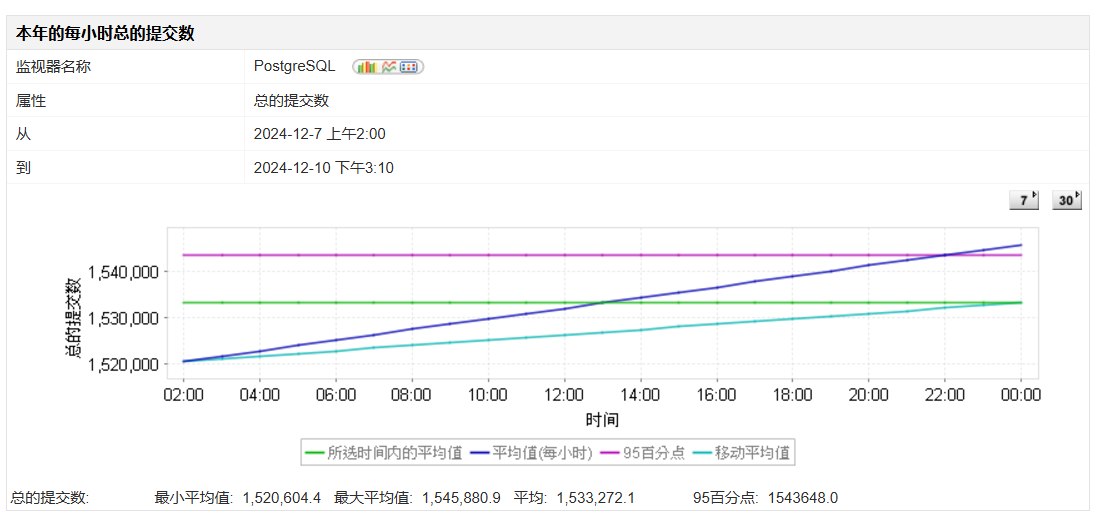The image size is (1101, 522).
Task: Click the 总的提交数 attribute value
Action: tap(291, 100)
